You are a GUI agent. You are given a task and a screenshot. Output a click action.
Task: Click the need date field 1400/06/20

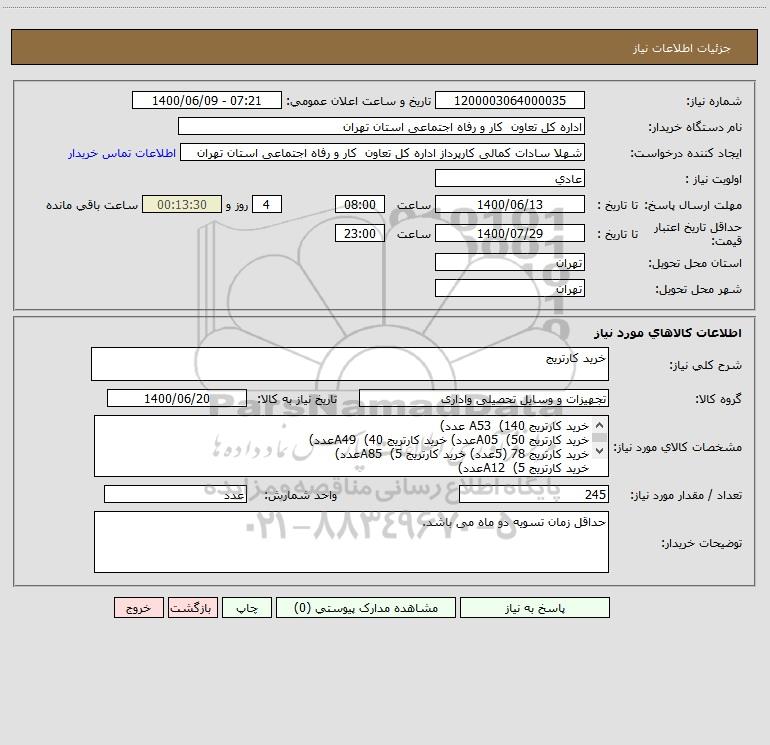(177, 398)
